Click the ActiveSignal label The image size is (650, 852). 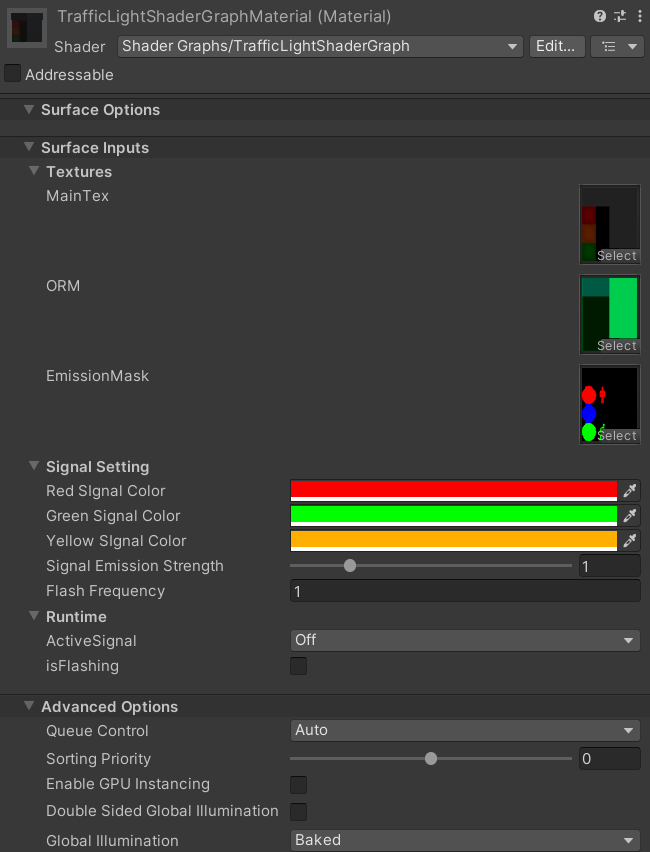click(x=91, y=641)
